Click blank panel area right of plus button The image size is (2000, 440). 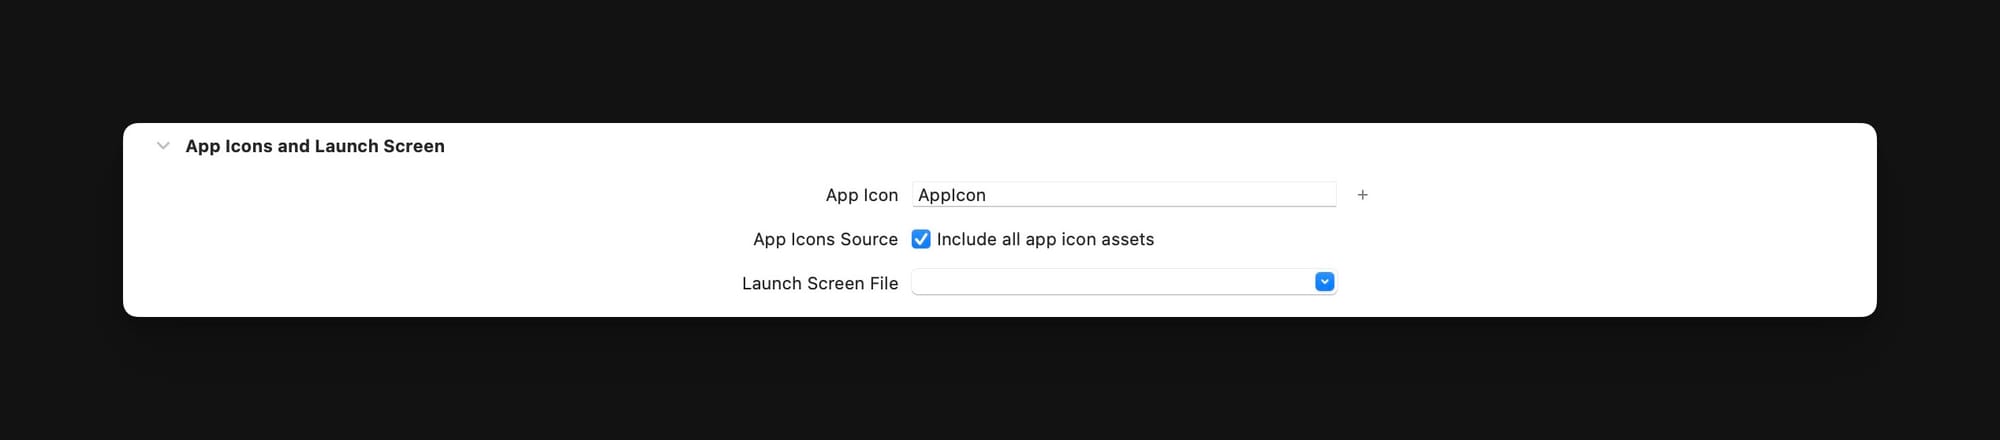tap(1600, 195)
